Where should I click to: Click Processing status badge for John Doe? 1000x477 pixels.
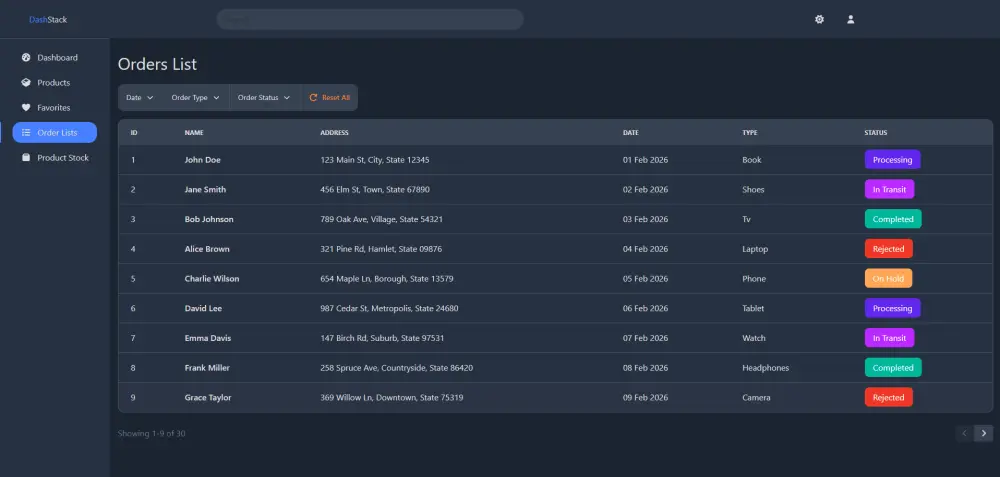892,159
